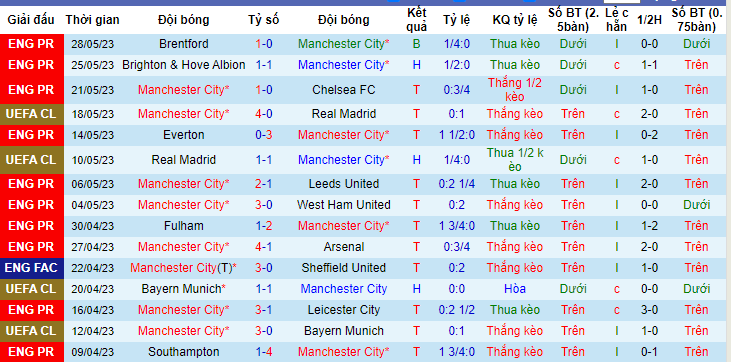Click the 'Hòa' result cell
Image resolution: width=731 pixels, height=362 pixels.
515,289
